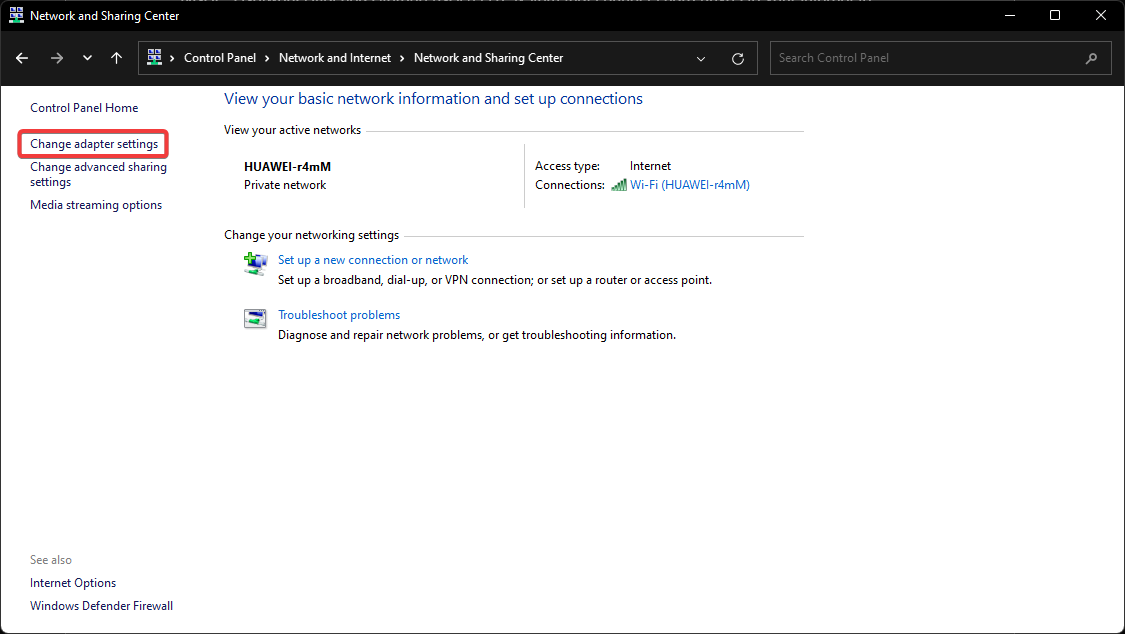Screen dimensions: 1125x634
Task: Click the Set up a new connection icon
Action: (255, 264)
